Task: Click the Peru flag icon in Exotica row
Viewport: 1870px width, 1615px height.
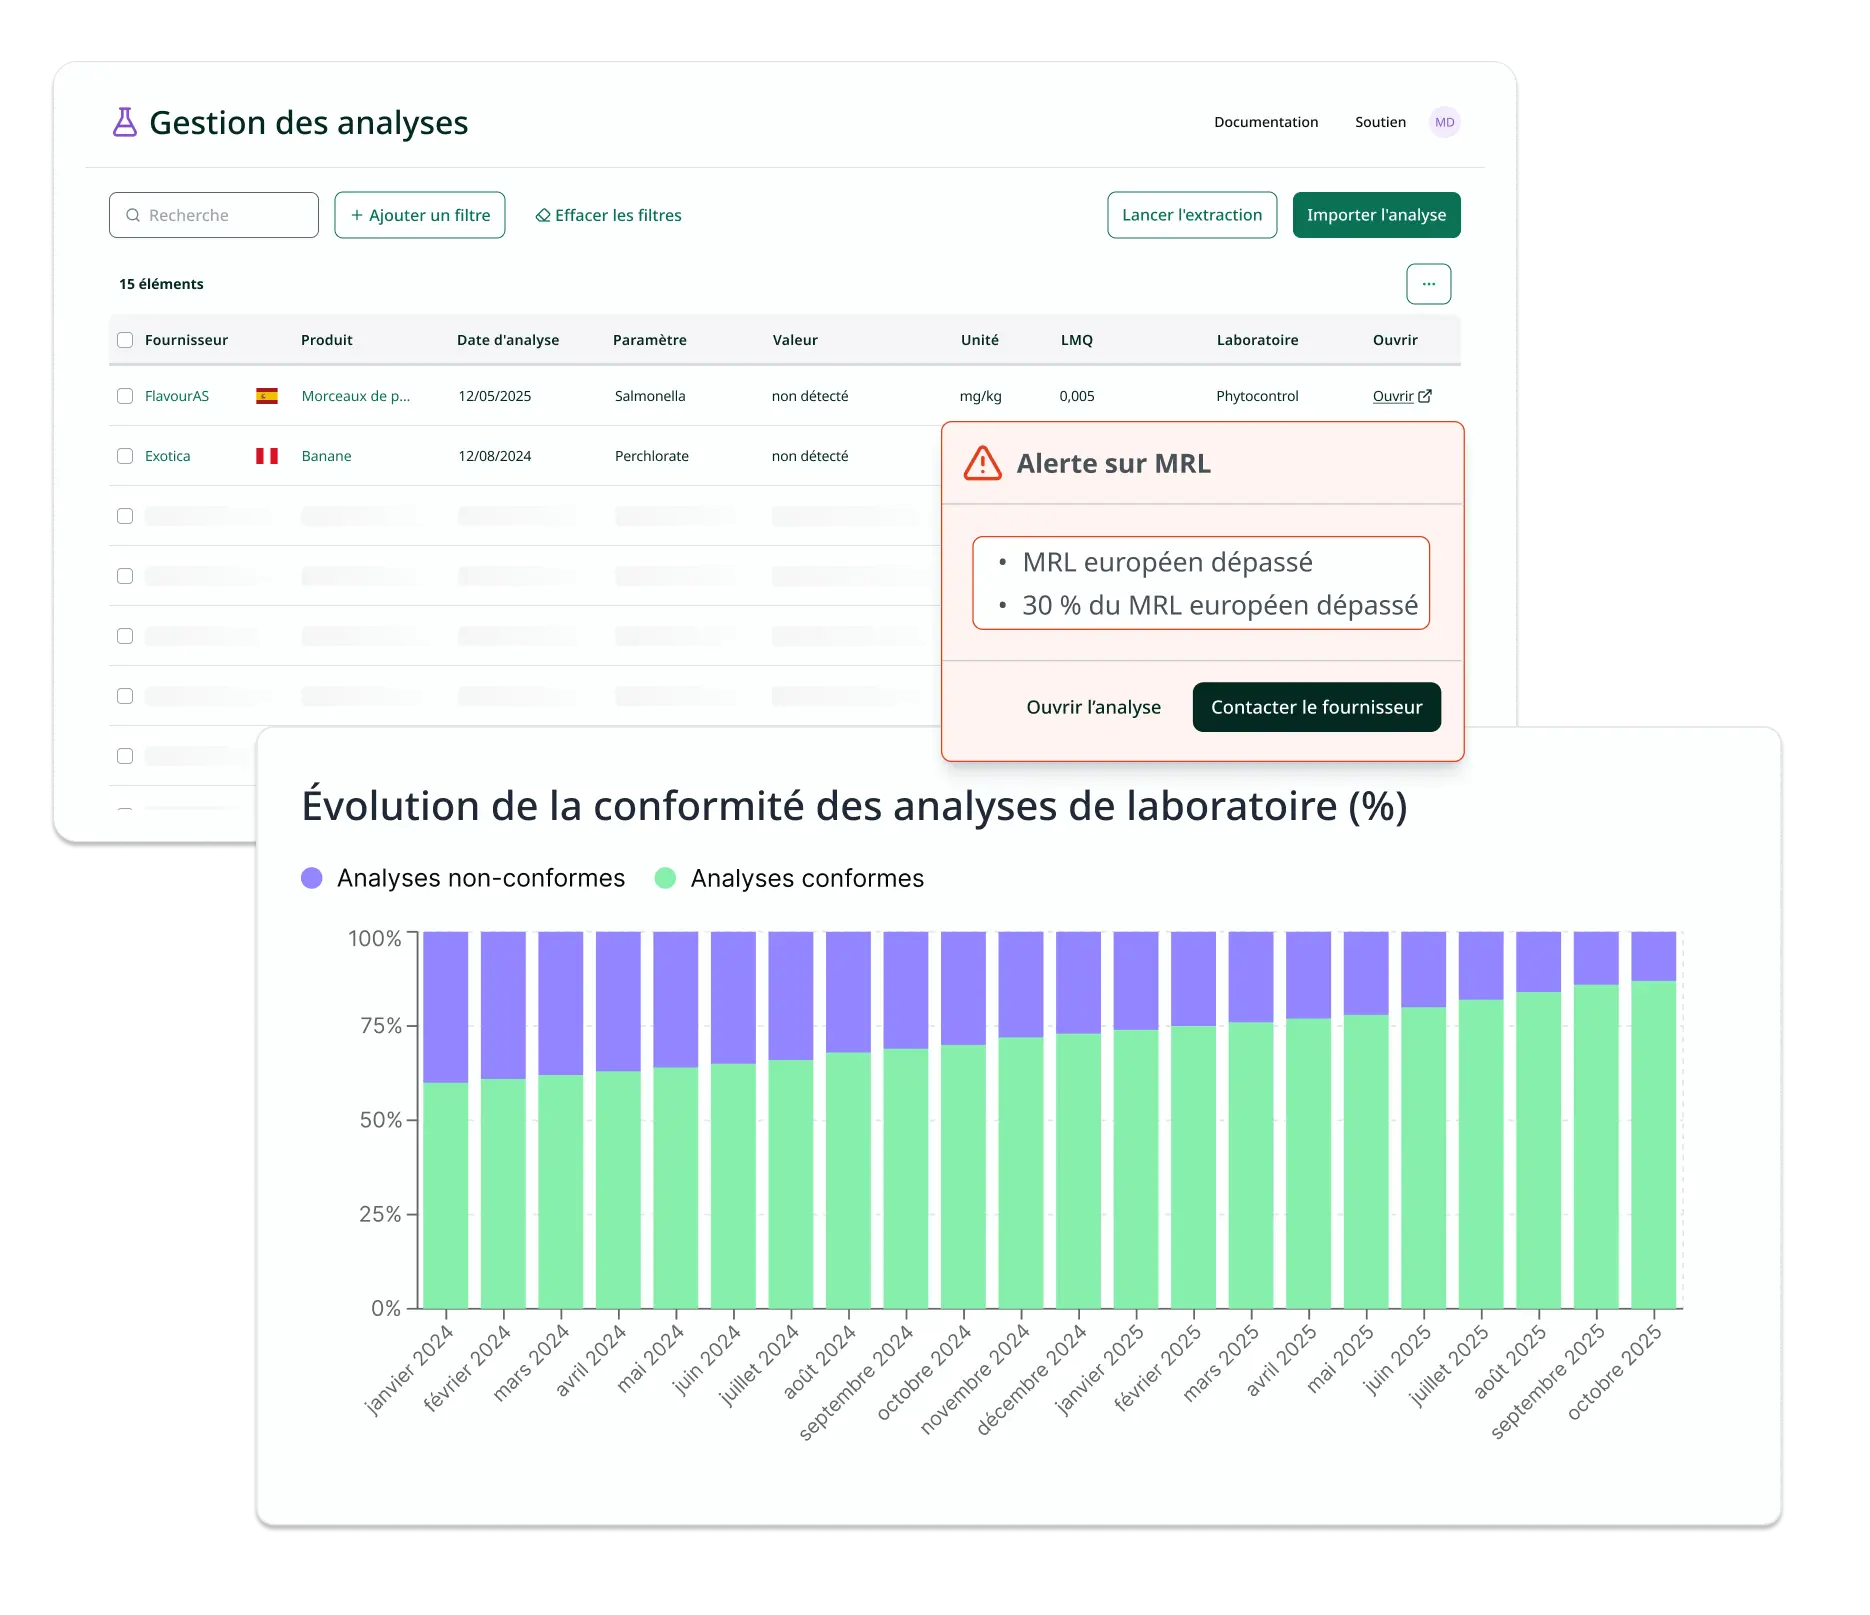Action: tap(267, 456)
